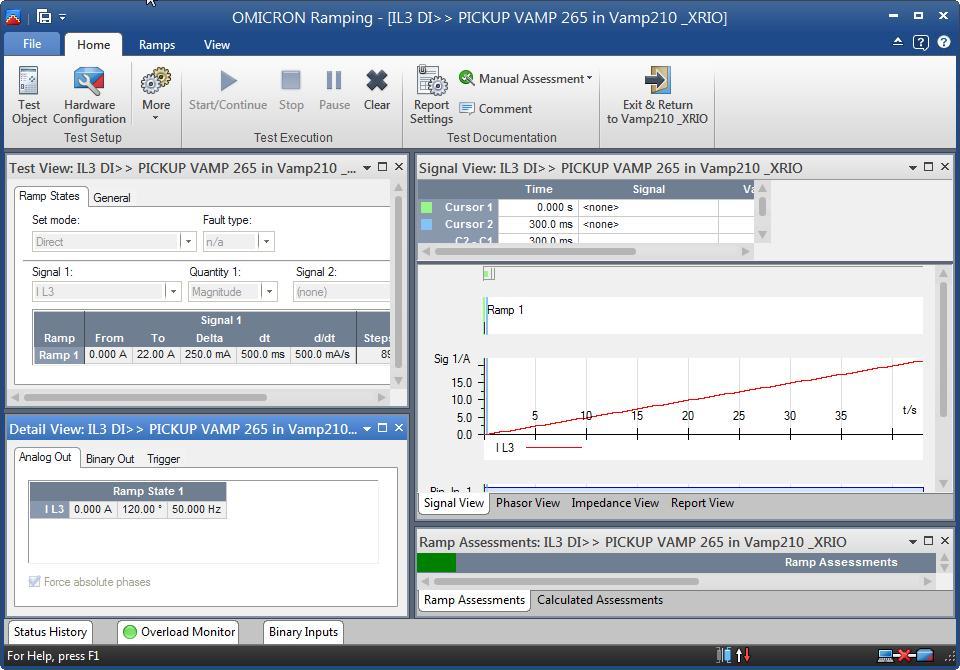Select the Analog Out tab
The image size is (960, 670).
45,457
